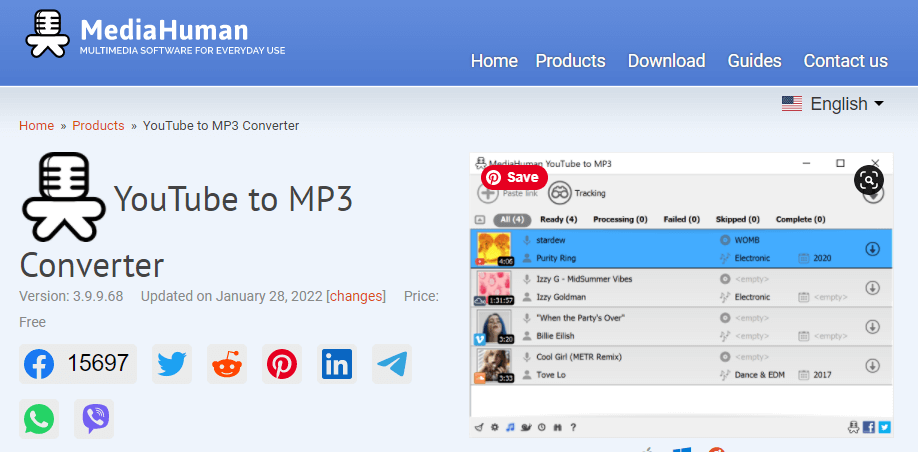Collapse the list with the arrow beside All (4)
The height and width of the screenshot is (452, 918).
[480, 220]
